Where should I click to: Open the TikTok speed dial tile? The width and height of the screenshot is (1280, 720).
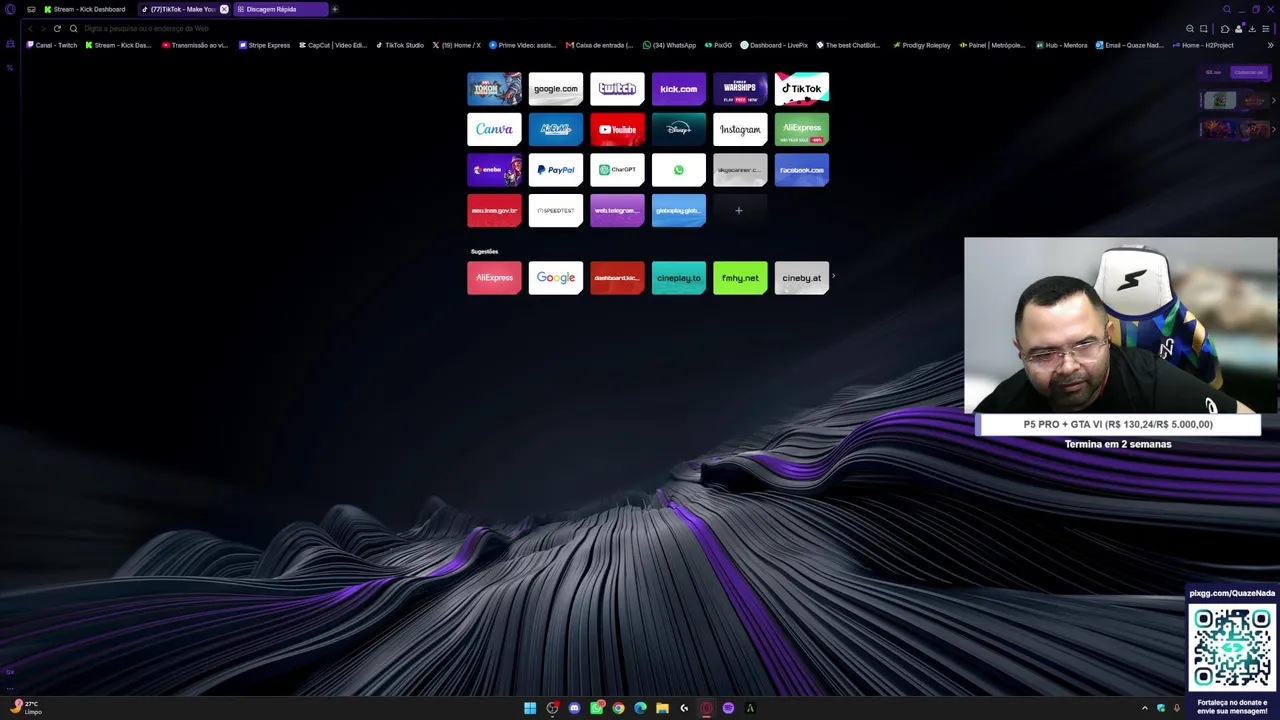coord(802,89)
